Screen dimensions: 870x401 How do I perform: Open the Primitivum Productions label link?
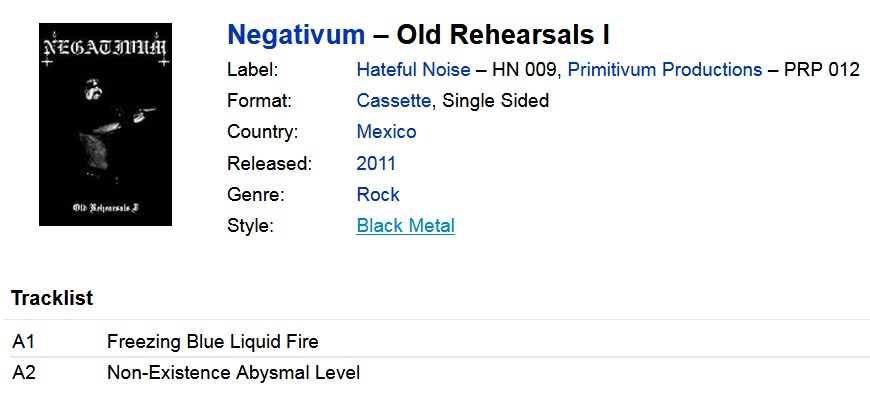coord(665,70)
